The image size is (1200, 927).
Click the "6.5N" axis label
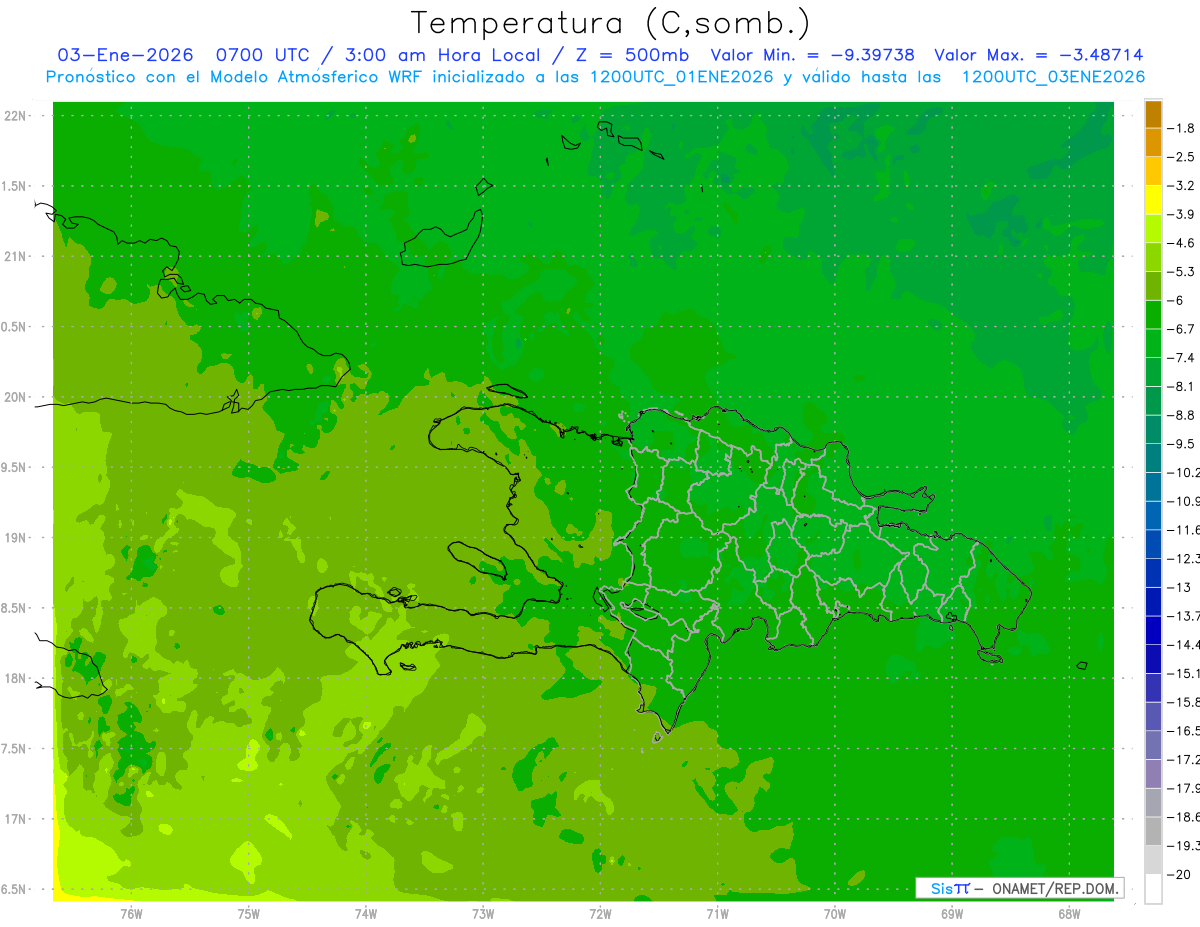[x=14, y=890]
